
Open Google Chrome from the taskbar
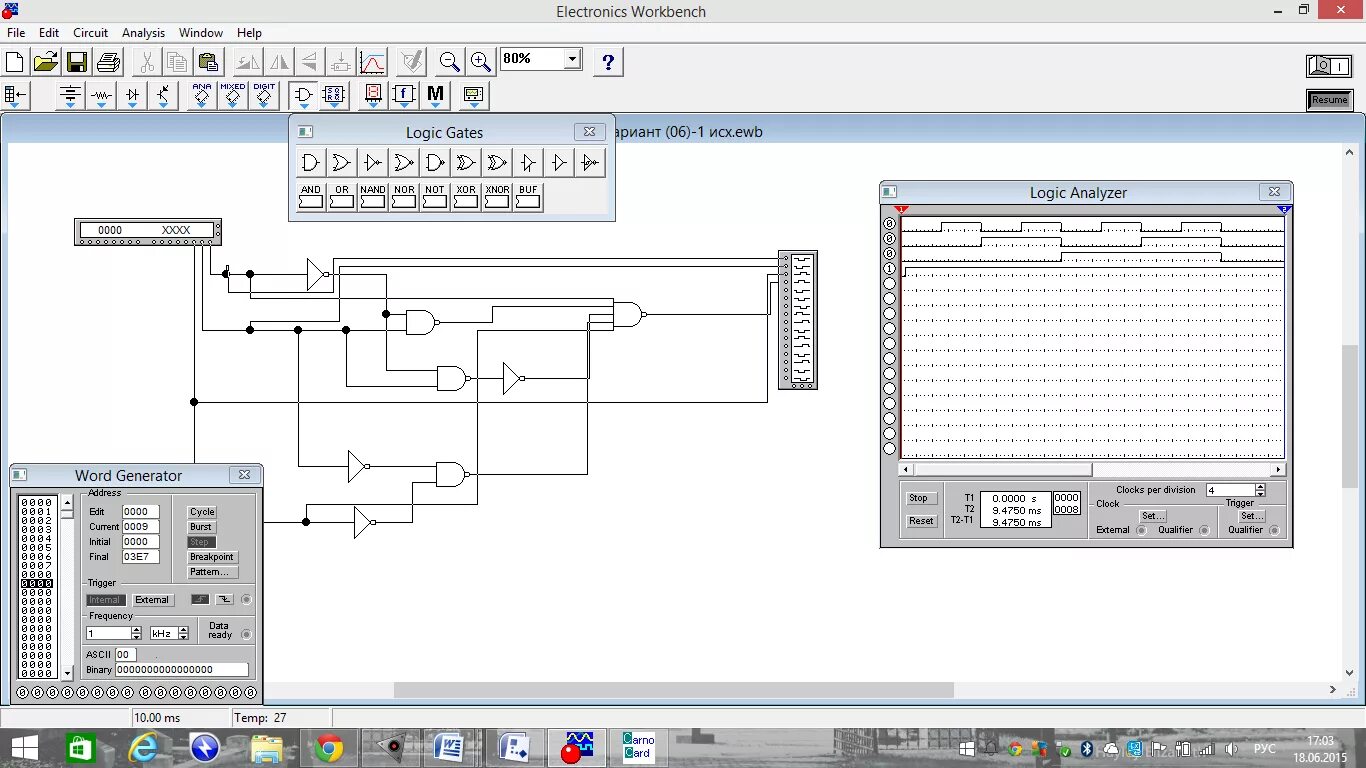328,747
